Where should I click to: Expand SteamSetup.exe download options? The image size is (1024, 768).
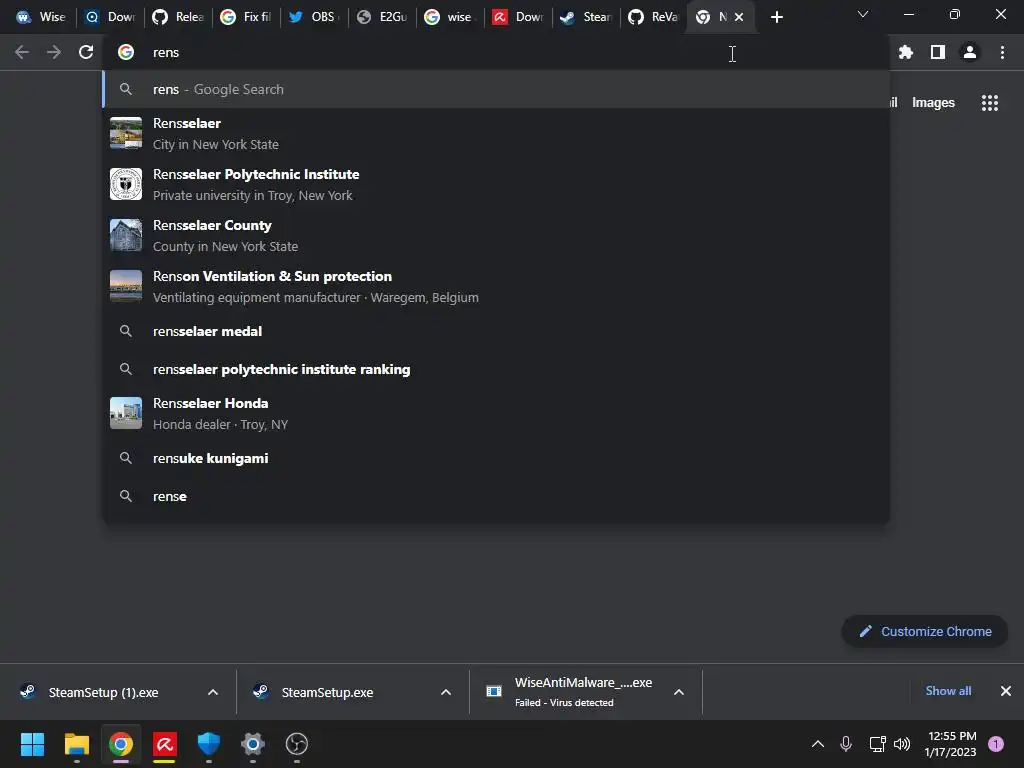click(445, 692)
